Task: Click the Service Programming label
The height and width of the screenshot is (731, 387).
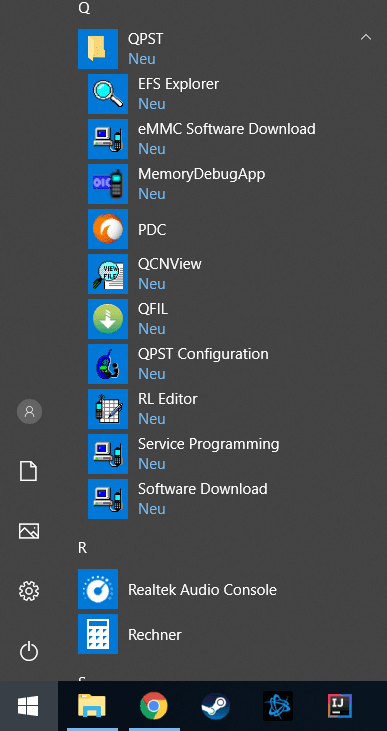Action: (208, 444)
